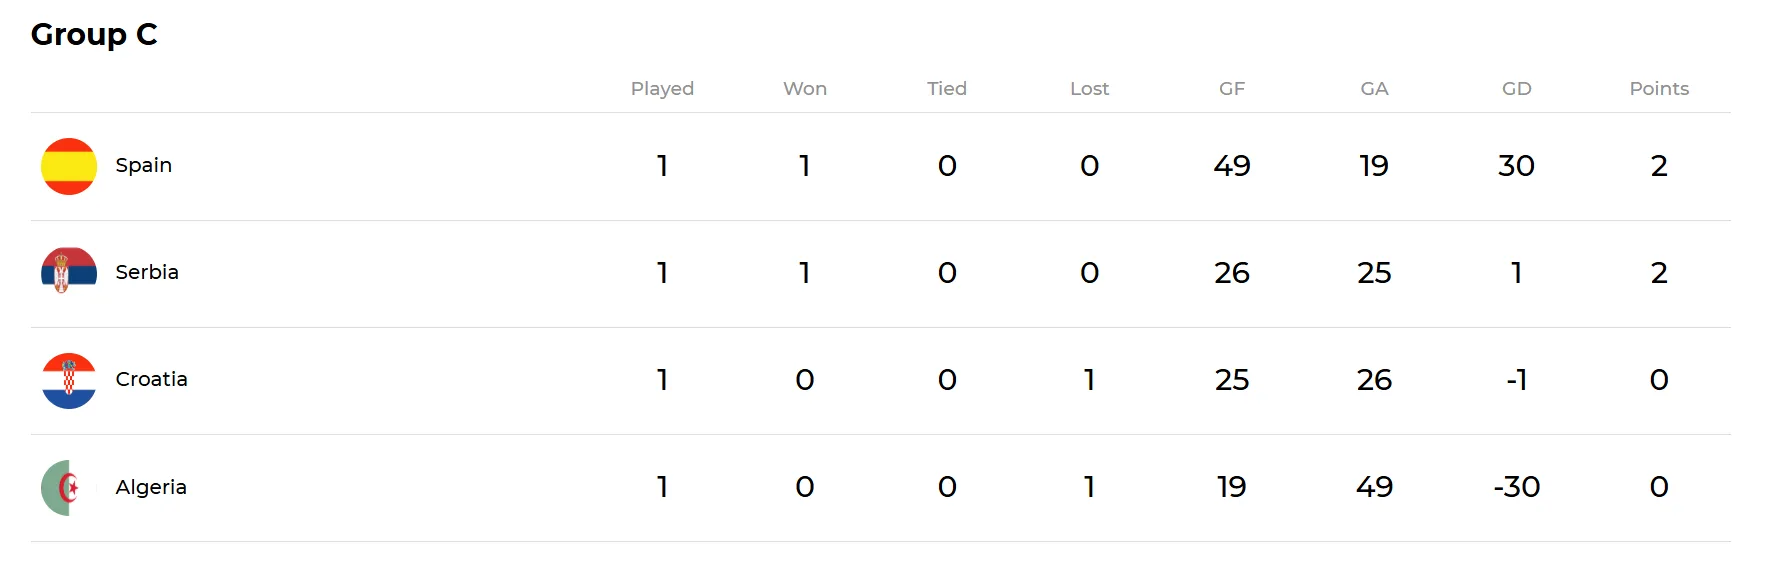Image resolution: width=1770 pixels, height=561 pixels.
Task: Click the Lost column header
Action: pyautogui.click(x=1089, y=88)
